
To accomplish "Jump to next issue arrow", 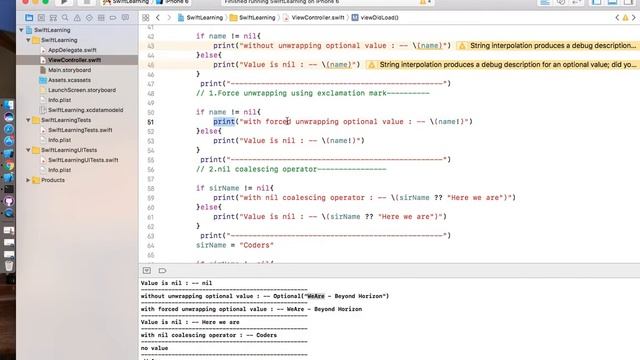I will (634, 18).
